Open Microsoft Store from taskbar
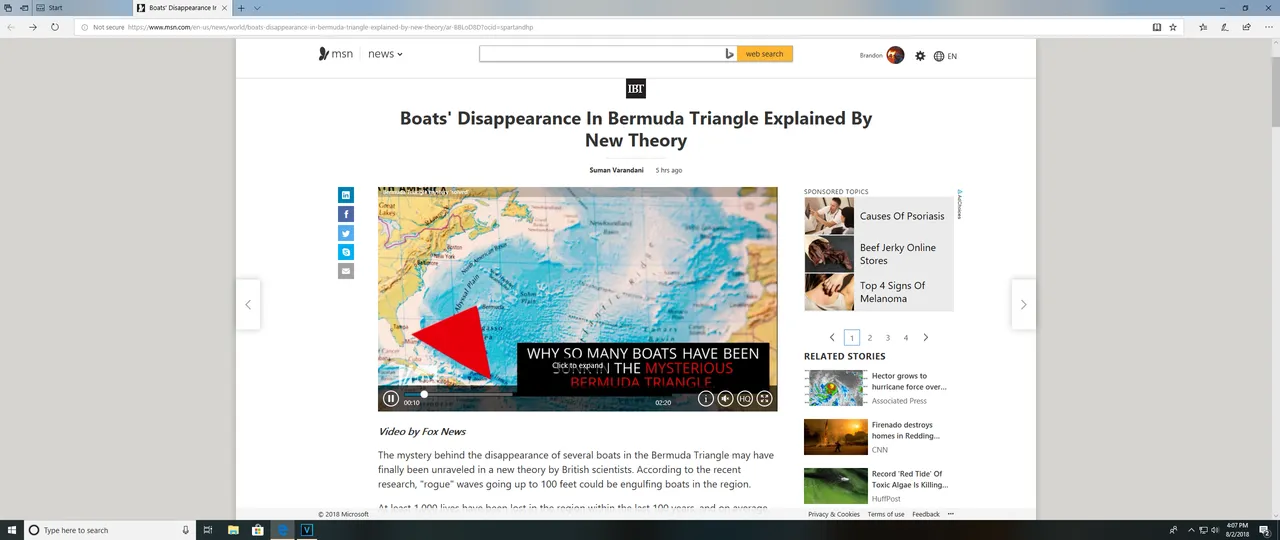The width and height of the screenshot is (1280, 540). tap(258, 530)
